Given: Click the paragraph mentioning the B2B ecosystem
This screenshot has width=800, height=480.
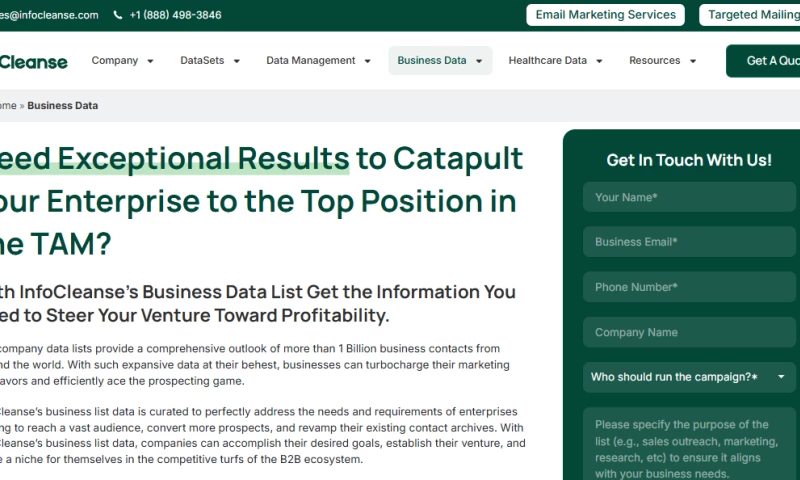Looking at the screenshot, I should [x=263, y=435].
